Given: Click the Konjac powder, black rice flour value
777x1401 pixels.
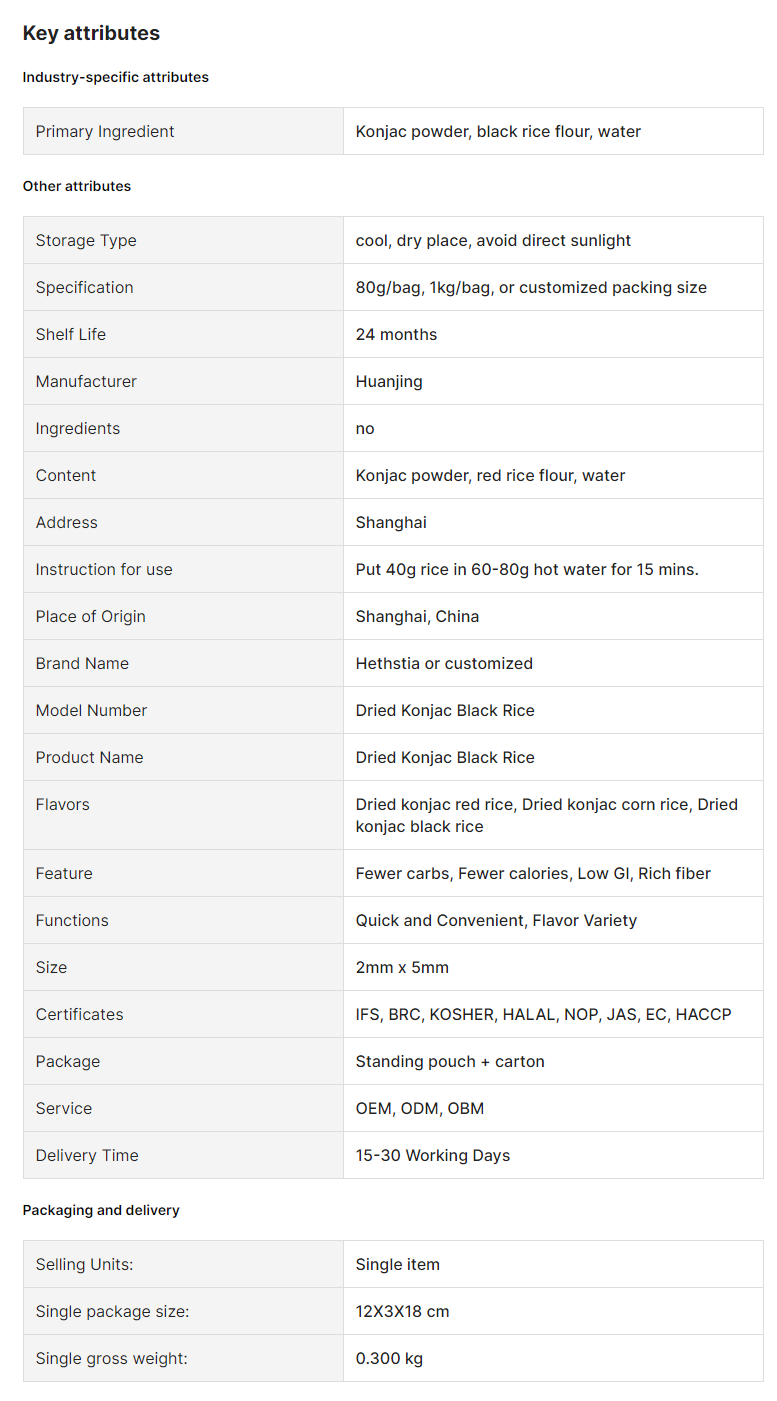Looking at the screenshot, I should point(498,131).
